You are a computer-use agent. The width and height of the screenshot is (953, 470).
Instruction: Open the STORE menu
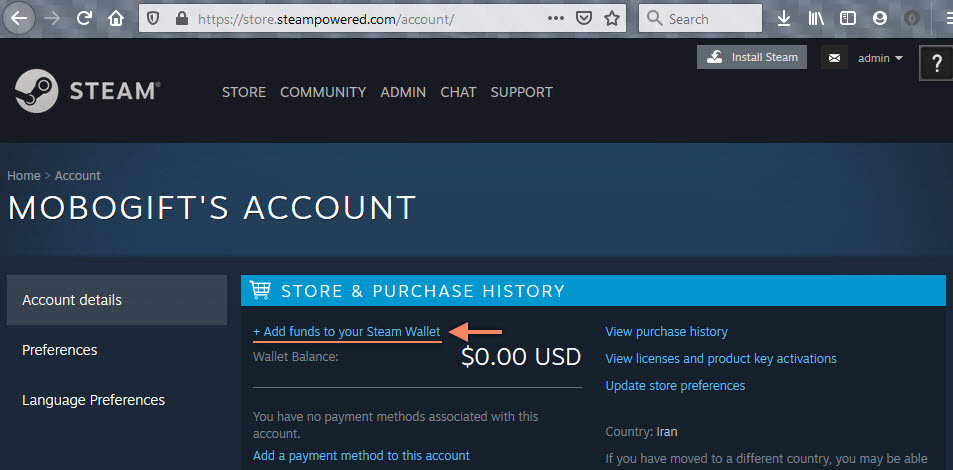tap(244, 92)
